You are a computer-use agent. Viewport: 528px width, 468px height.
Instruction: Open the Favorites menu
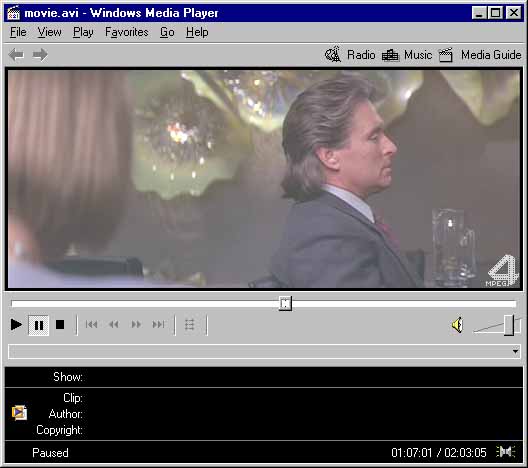[127, 32]
